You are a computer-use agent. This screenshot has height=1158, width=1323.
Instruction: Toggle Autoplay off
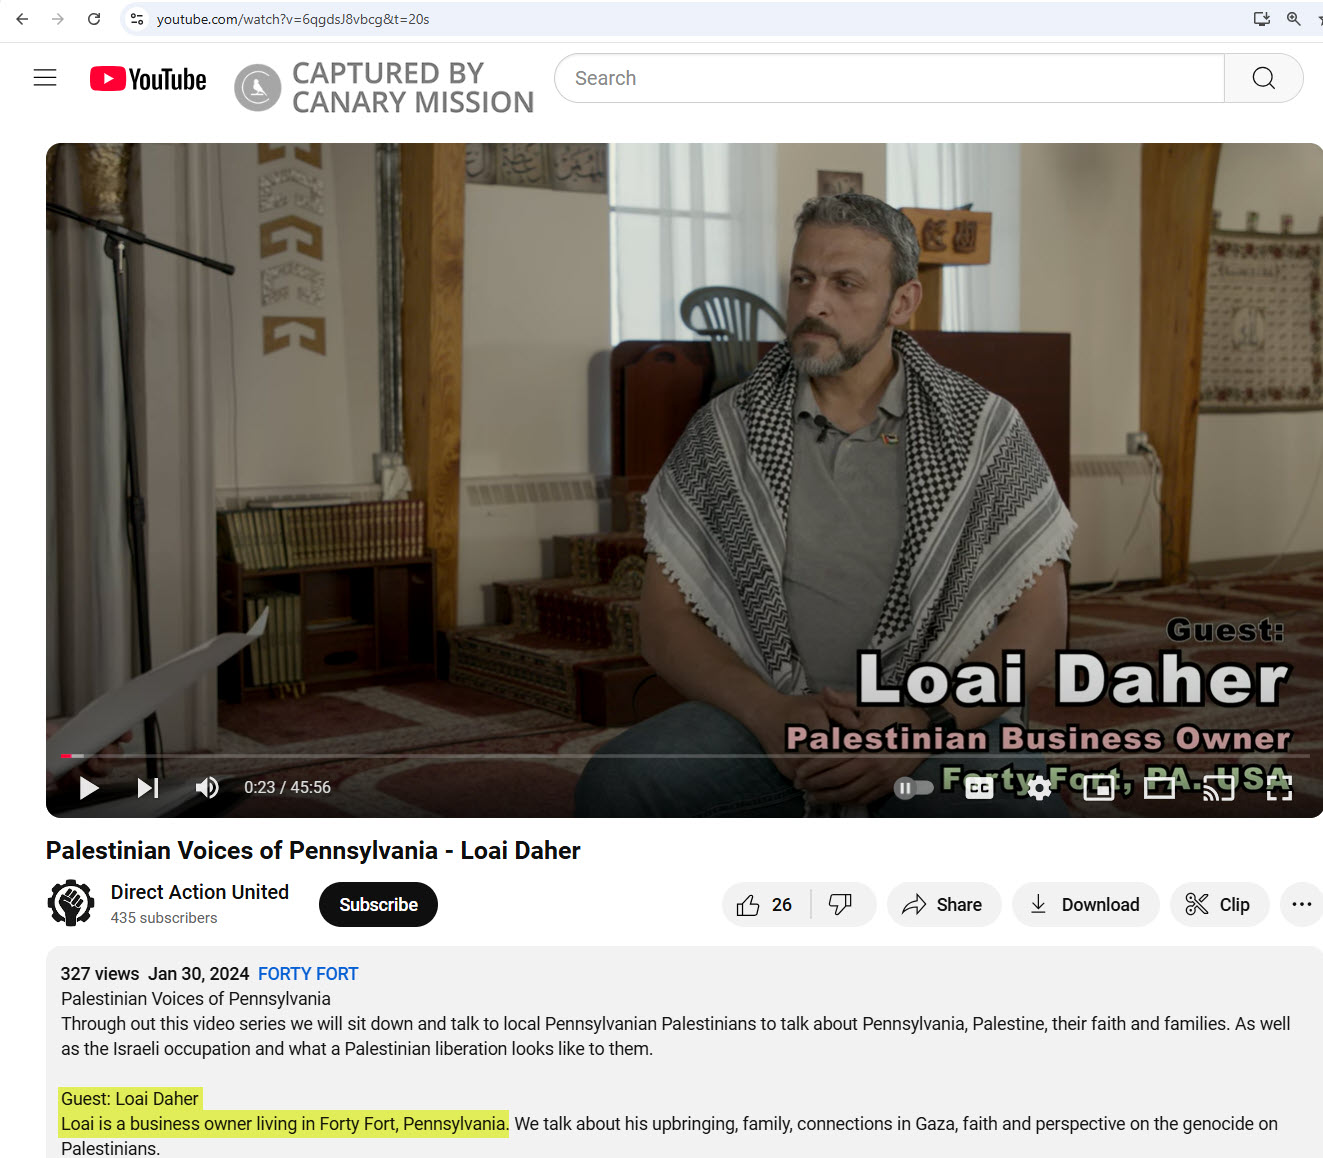tap(913, 787)
